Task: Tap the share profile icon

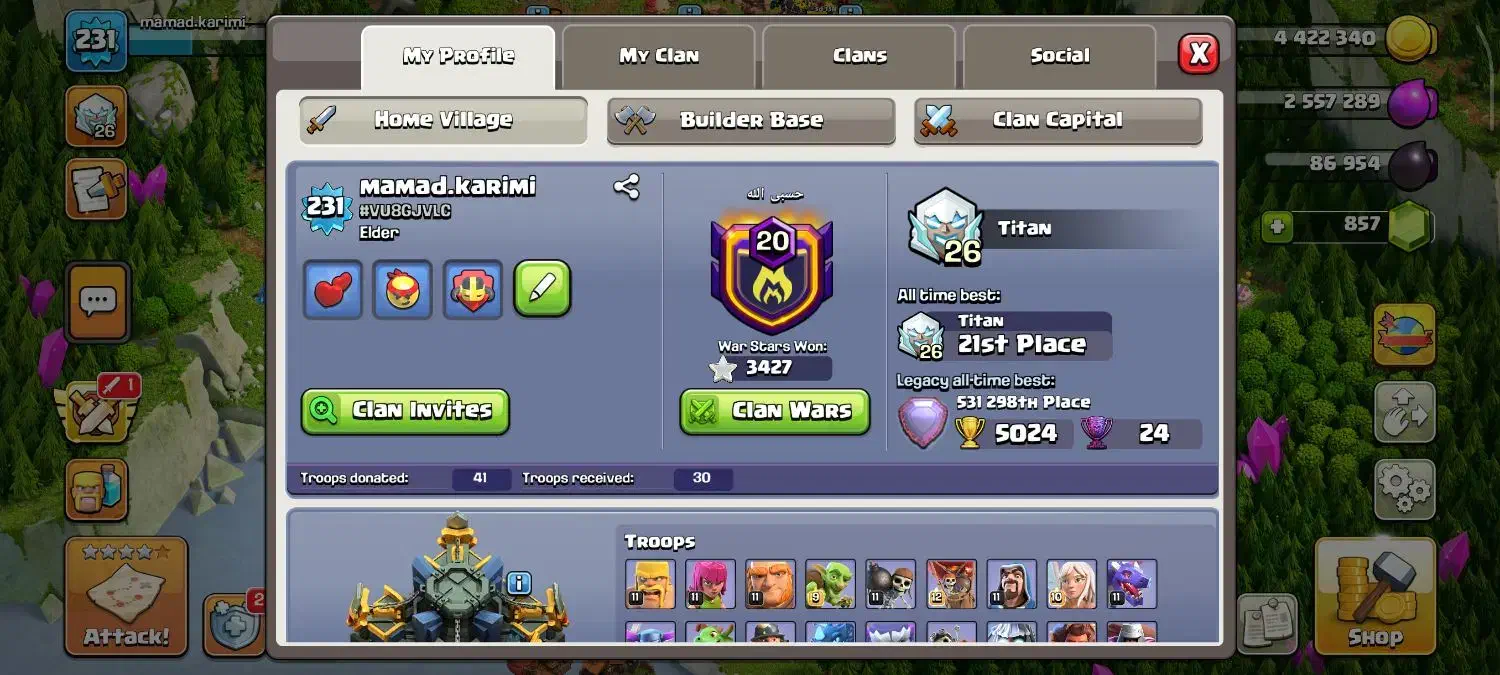Action: (x=627, y=187)
